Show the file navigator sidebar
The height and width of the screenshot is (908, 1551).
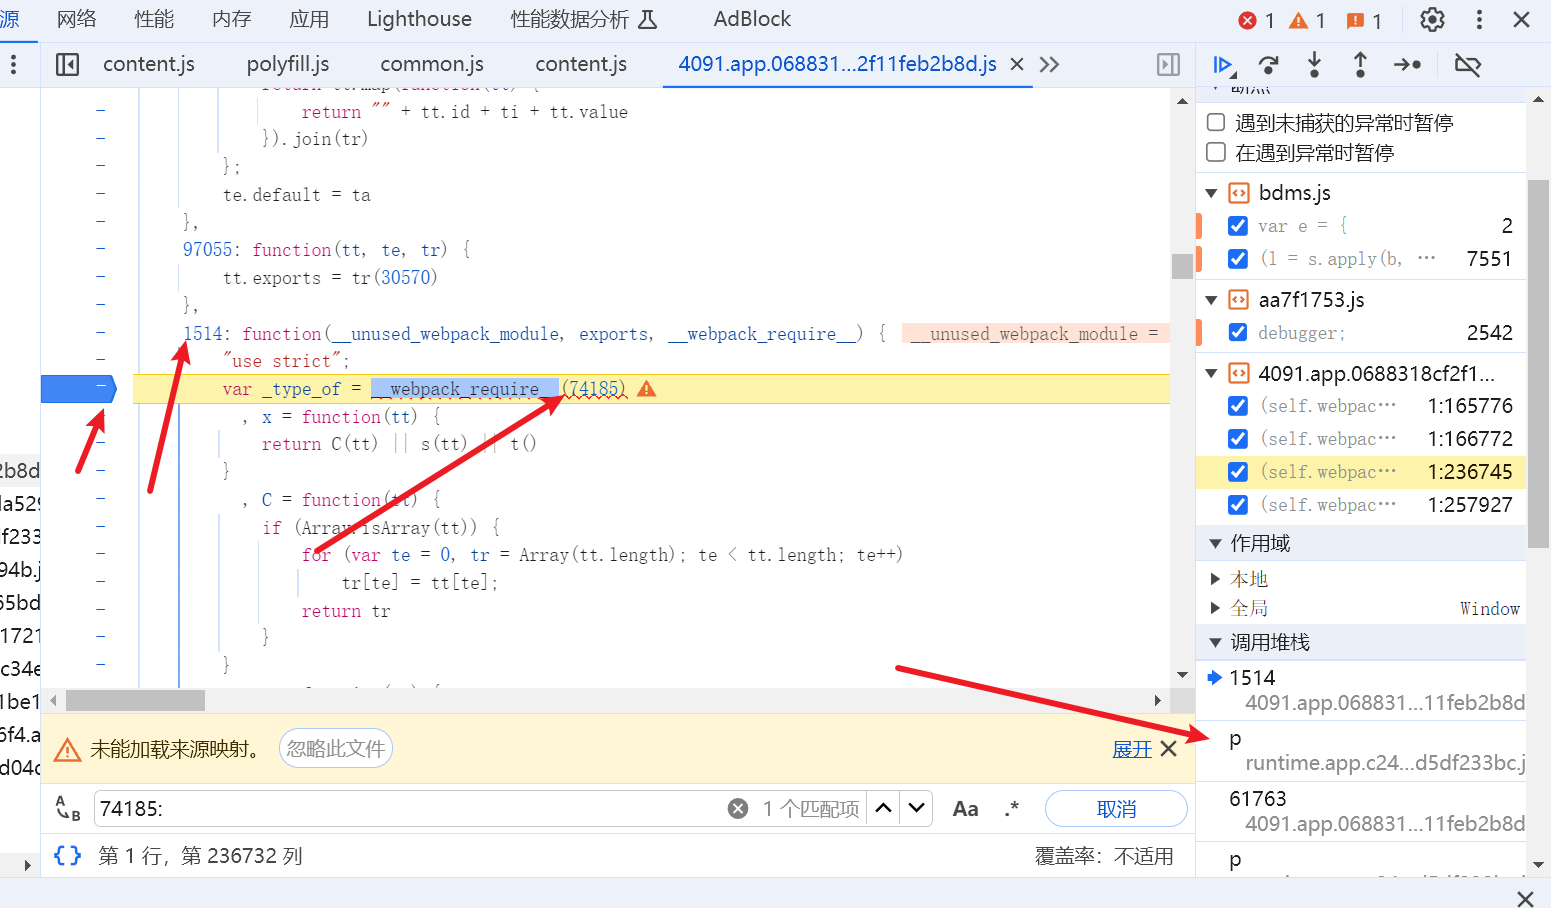(x=67, y=64)
